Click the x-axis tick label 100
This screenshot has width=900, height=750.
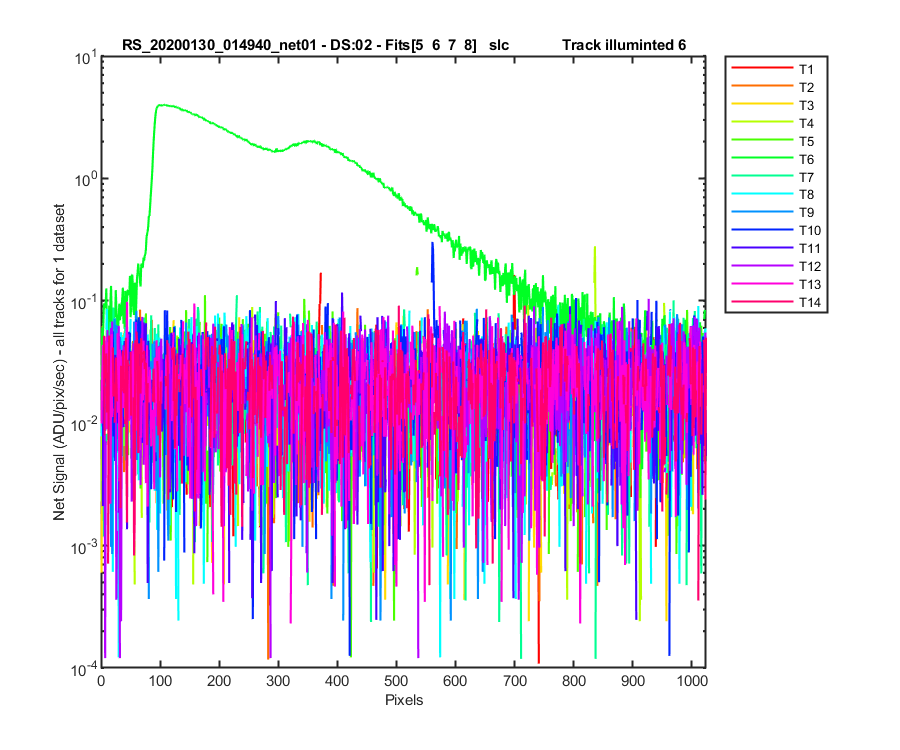[160, 681]
